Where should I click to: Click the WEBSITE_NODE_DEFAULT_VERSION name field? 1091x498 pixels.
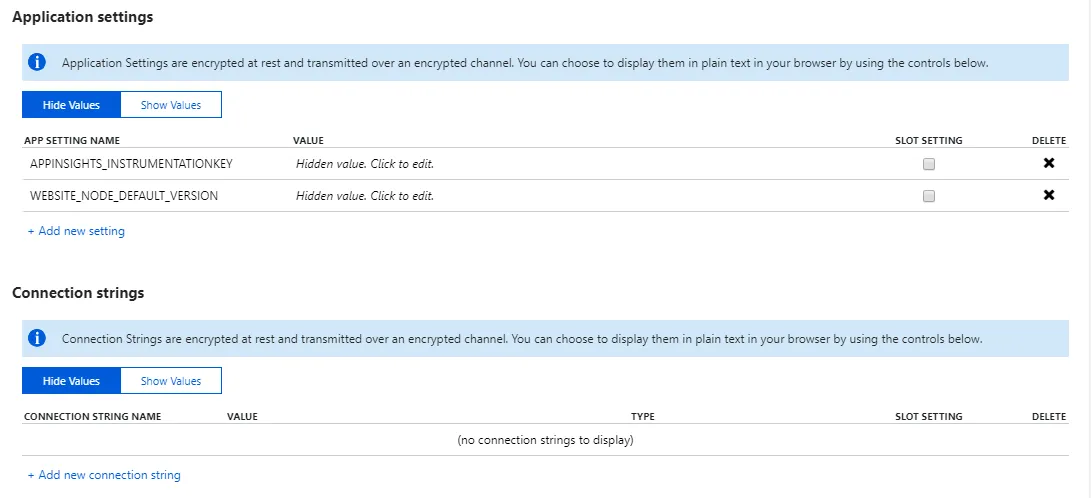[124, 196]
